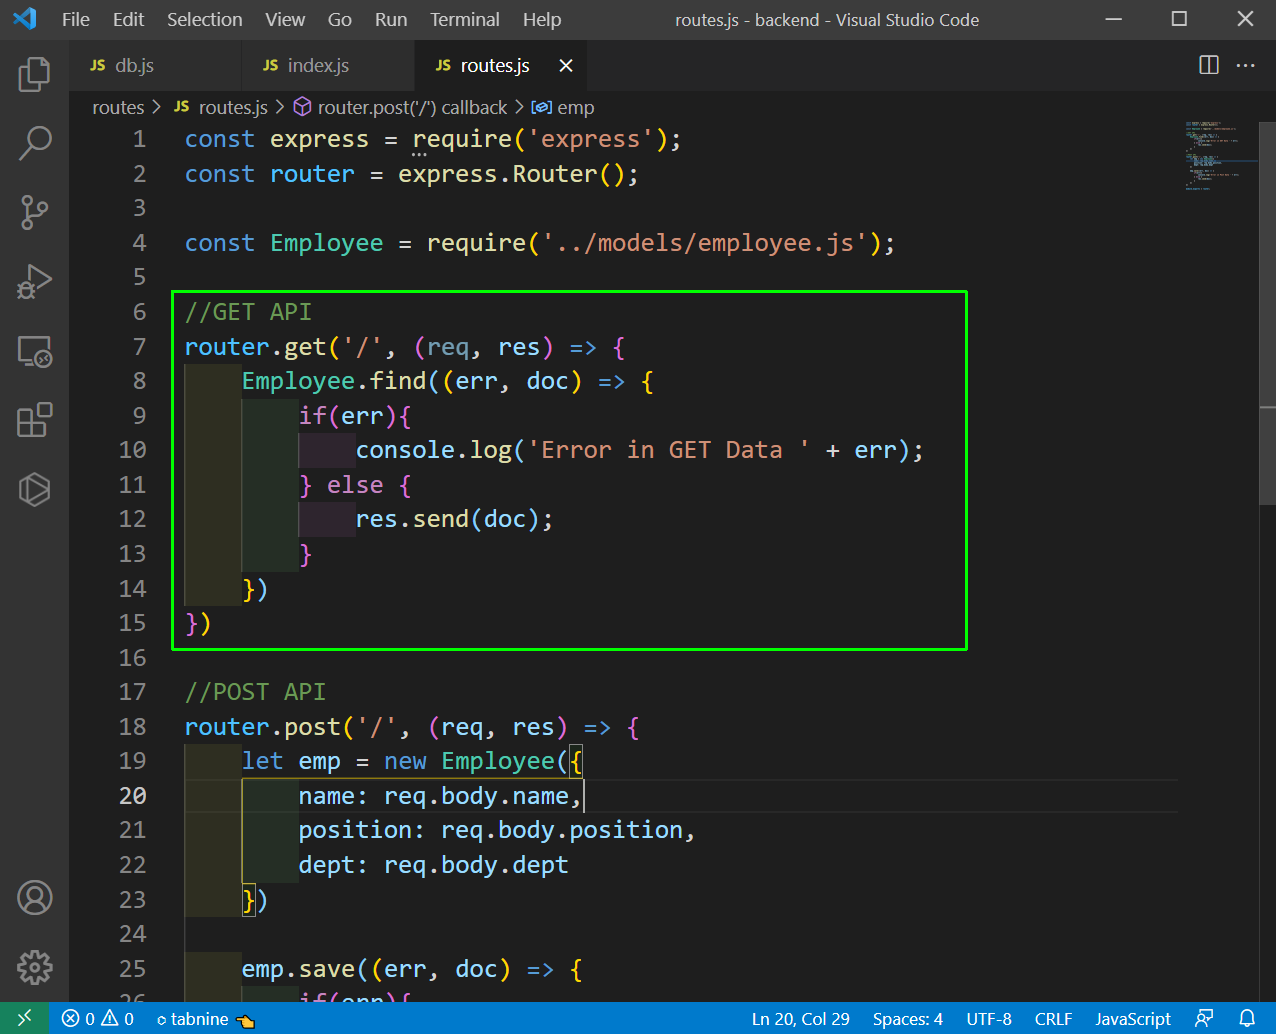Open the feedback icon in status bar
Screen dimensions: 1276x1034
point(1204,1019)
